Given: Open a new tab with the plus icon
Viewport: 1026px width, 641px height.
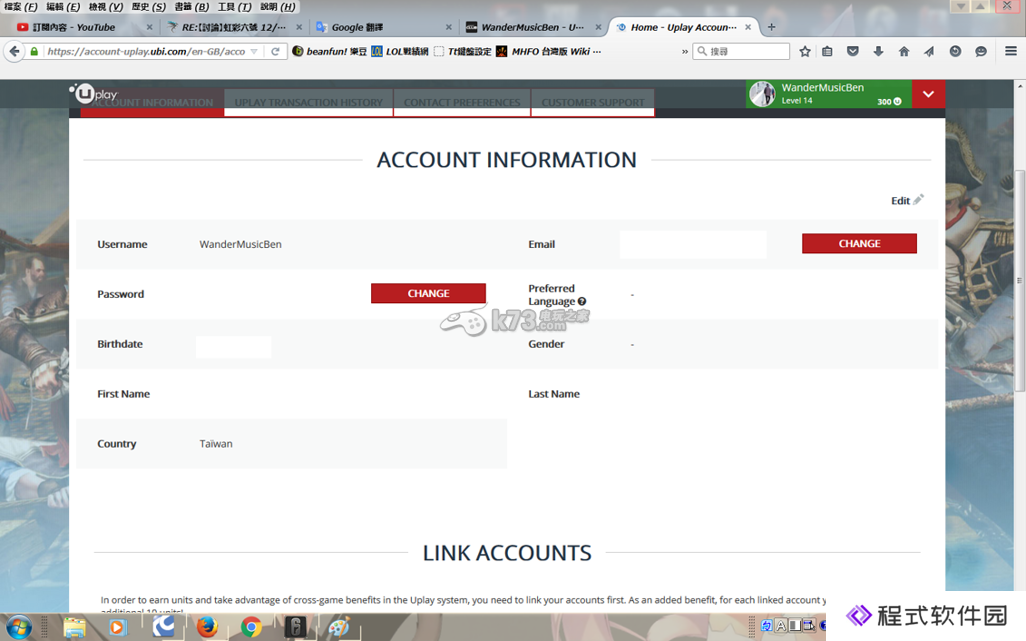Looking at the screenshot, I should coord(771,27).
